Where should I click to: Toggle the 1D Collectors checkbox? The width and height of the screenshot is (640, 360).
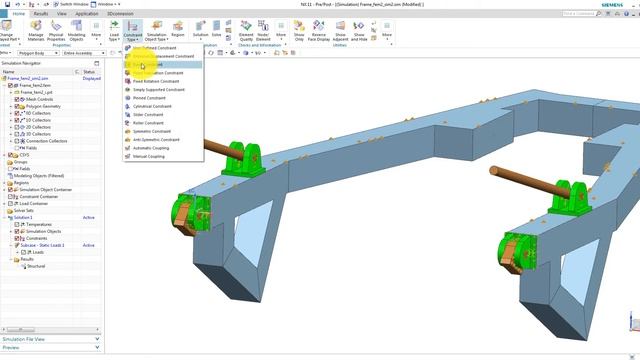click(17, 120)
